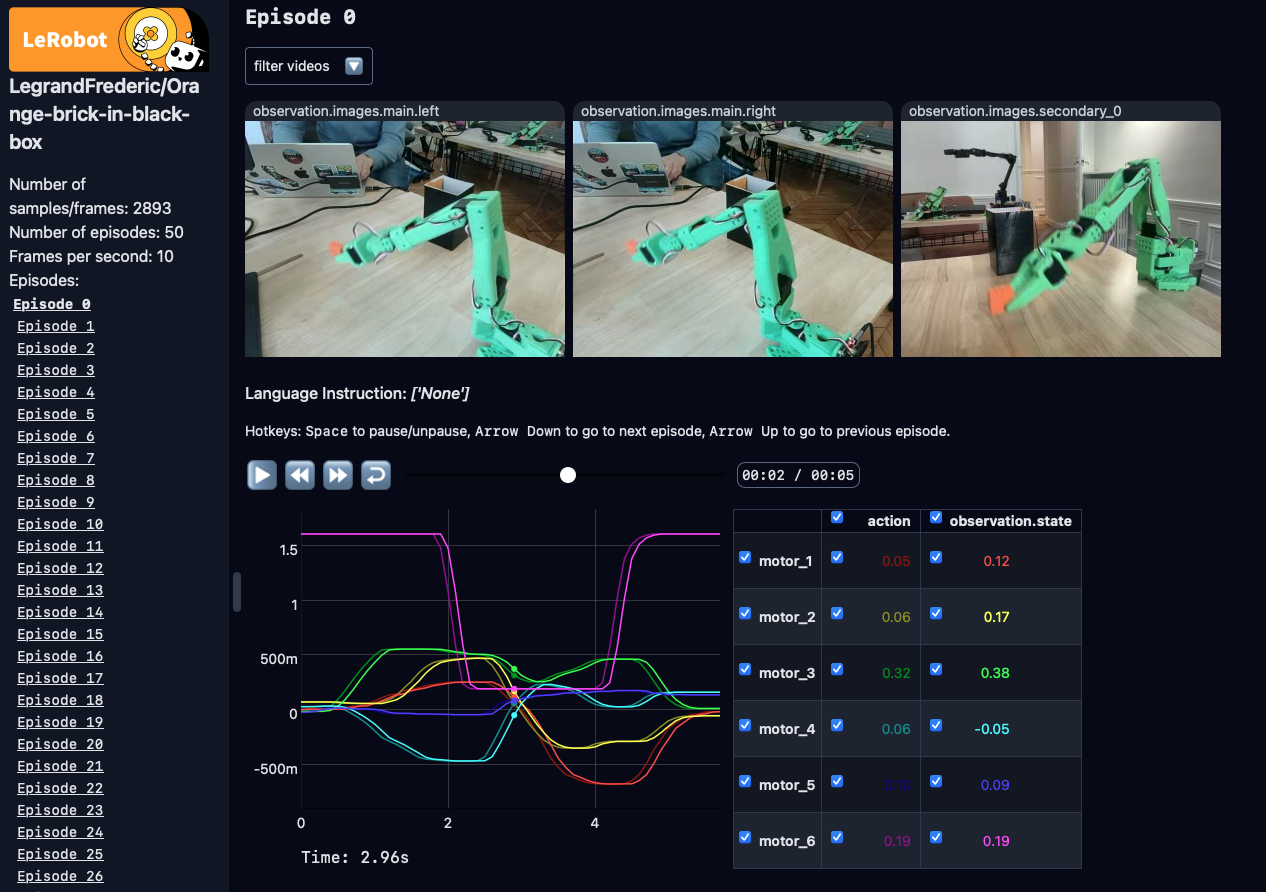This screenshot has height=892, width=1266.
Task: Disable the motor_6 action checkbox
Action: [837, 837]
